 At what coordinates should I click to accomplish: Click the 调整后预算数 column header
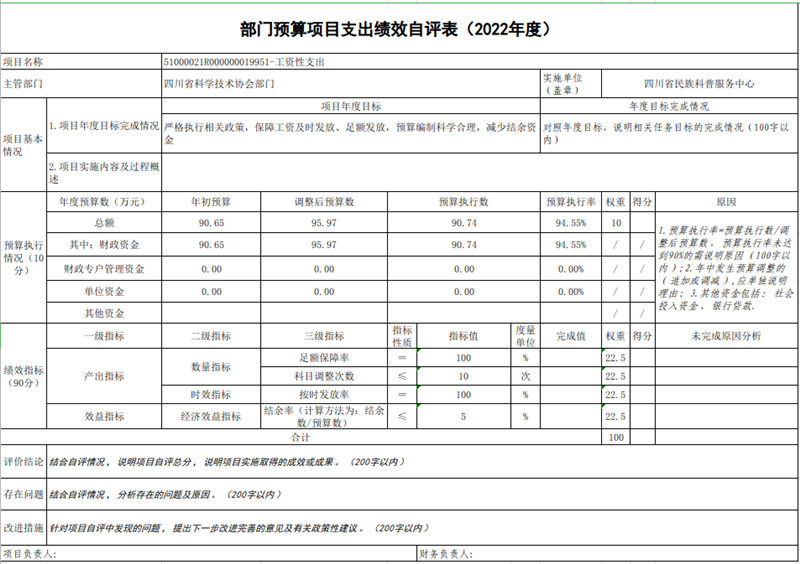[x=324, y=202]
